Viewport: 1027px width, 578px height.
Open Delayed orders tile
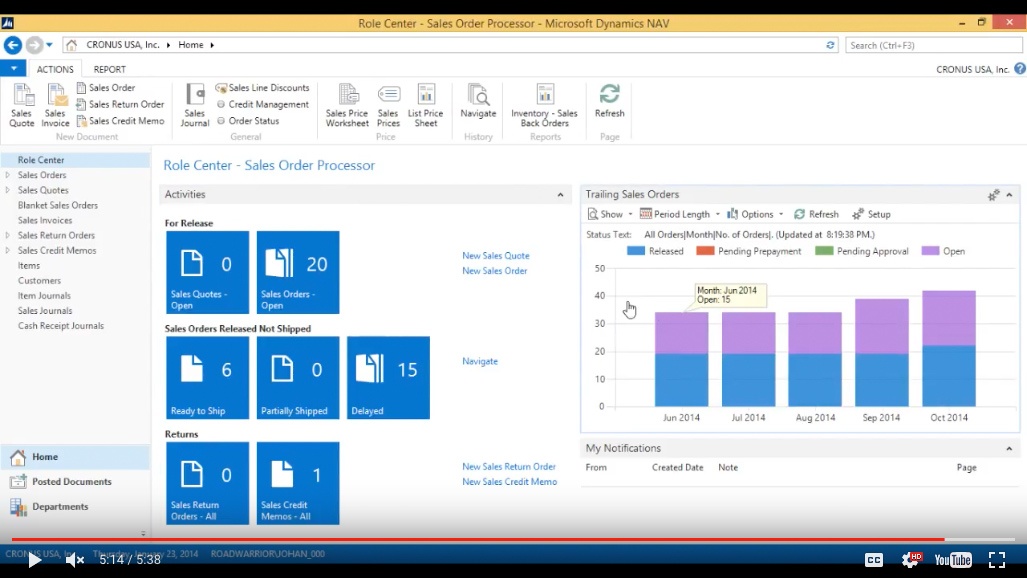388,377
